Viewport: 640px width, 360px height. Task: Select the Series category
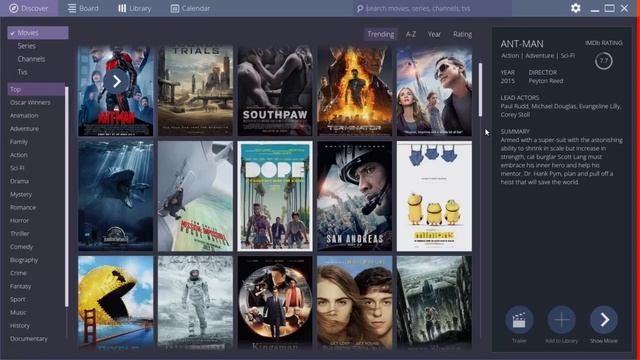pos(27,46)
